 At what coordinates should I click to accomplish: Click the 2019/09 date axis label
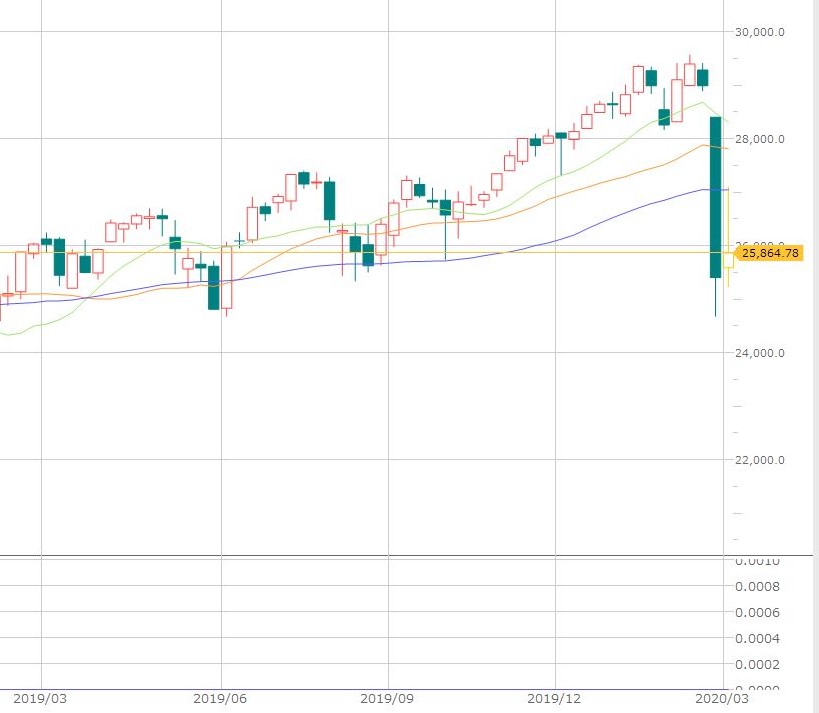pyautogui.click(x=387, y=698)
